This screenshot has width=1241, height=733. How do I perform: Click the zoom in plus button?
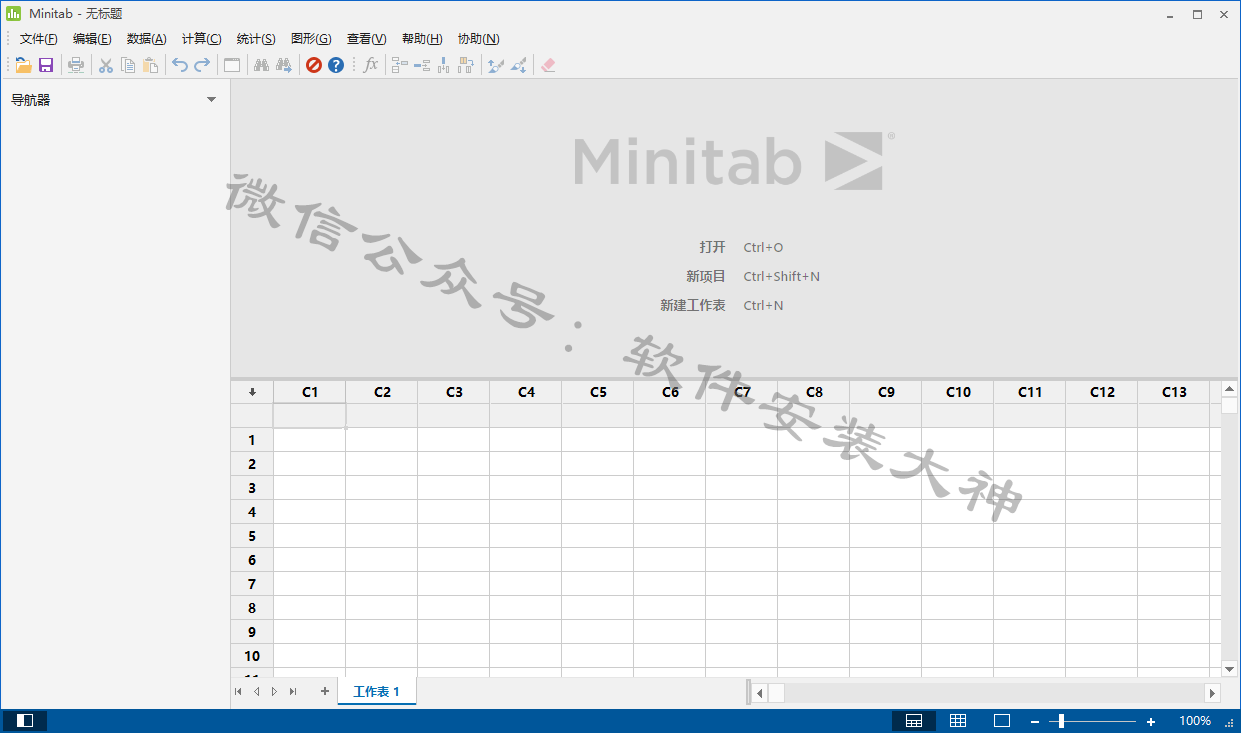(x=1151, y=721)
